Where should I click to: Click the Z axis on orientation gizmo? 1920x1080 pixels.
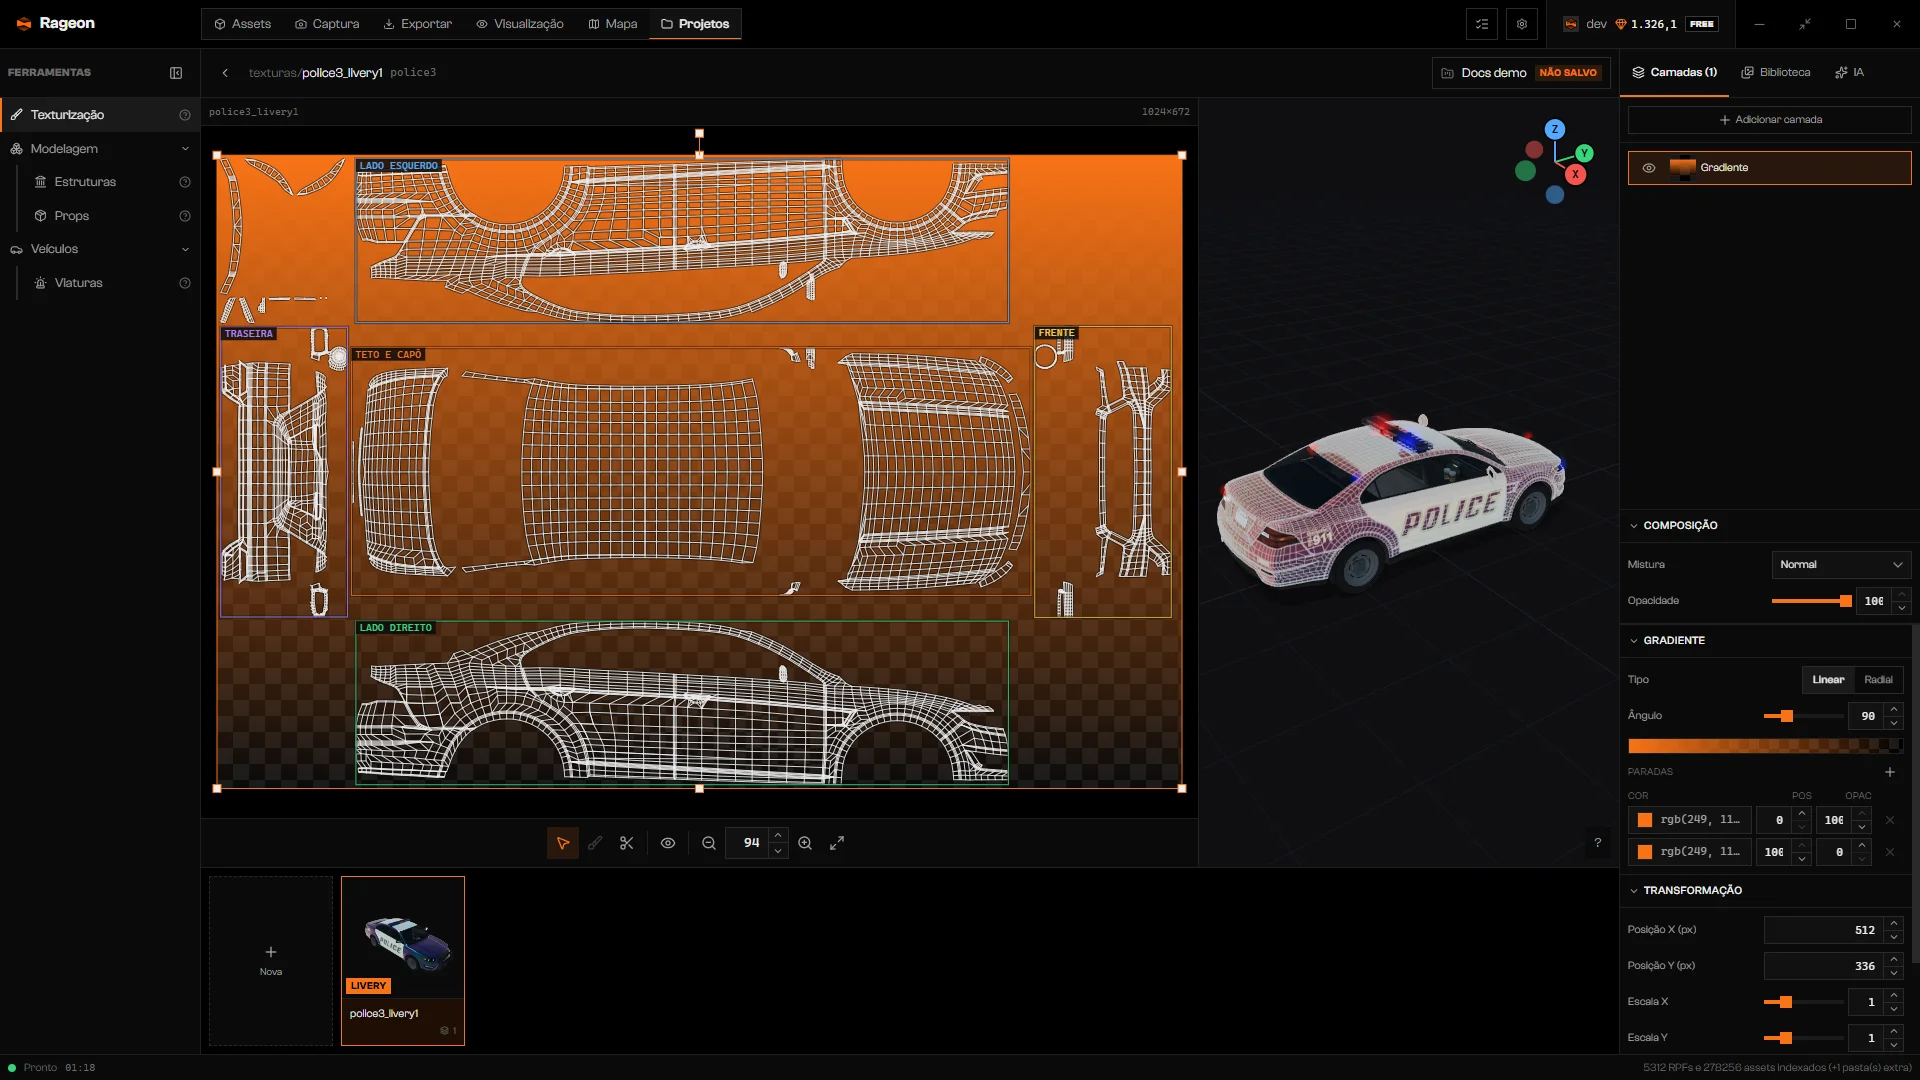click(1555, 129)
